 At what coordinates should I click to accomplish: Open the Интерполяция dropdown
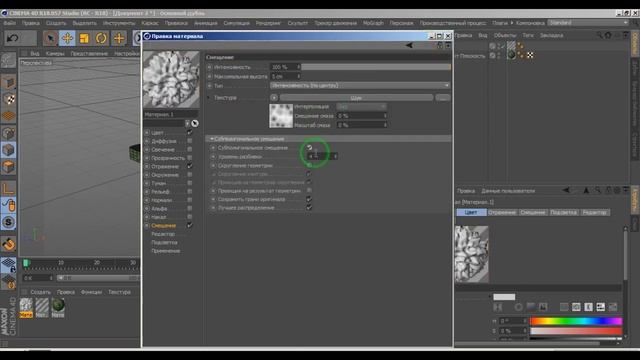click(361, 107)
